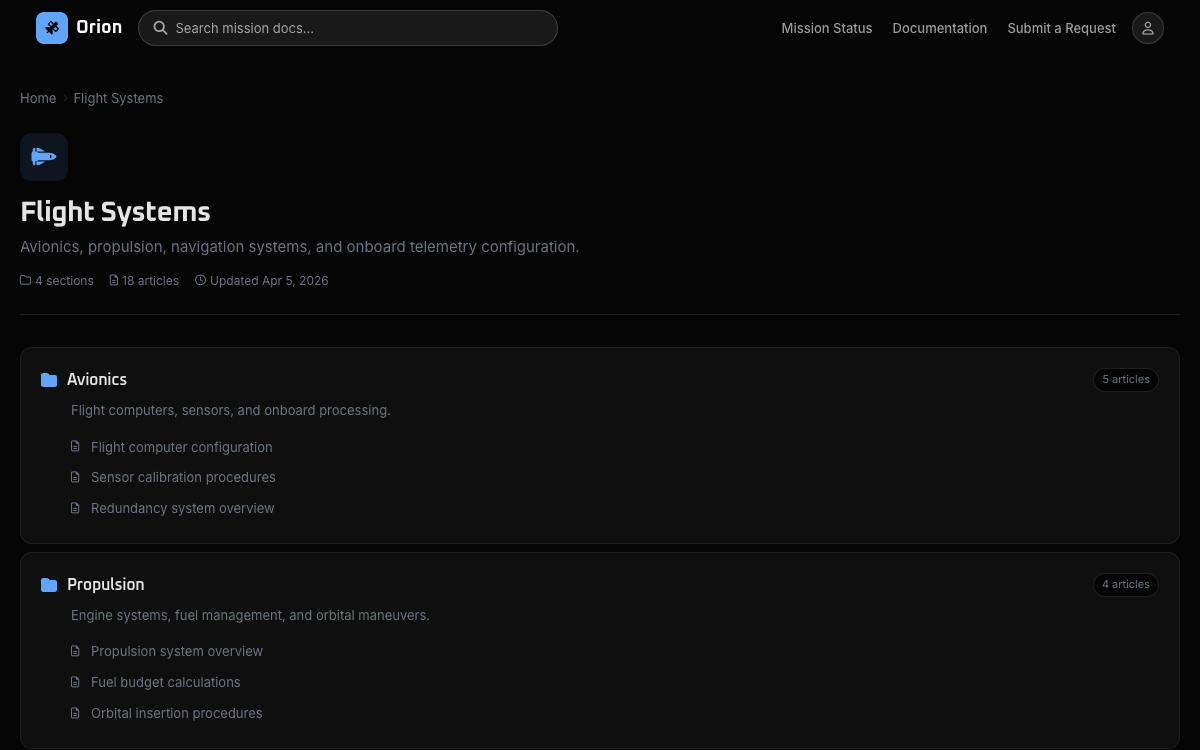Click document icon for Propulsion system overview
Screen dimensions: 1200x750
pyautogui.click(x=75, y=651)
